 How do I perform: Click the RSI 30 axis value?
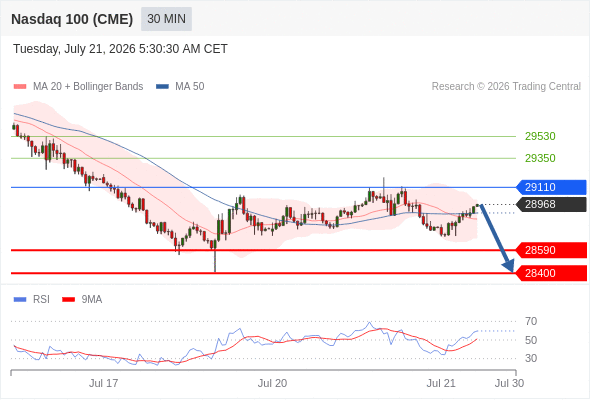click(x=531, y=358)
